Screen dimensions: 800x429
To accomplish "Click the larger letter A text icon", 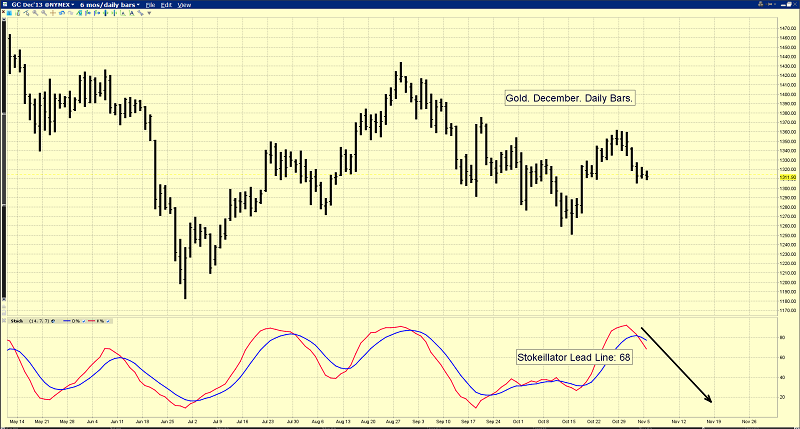I will [x=132, y=13].
